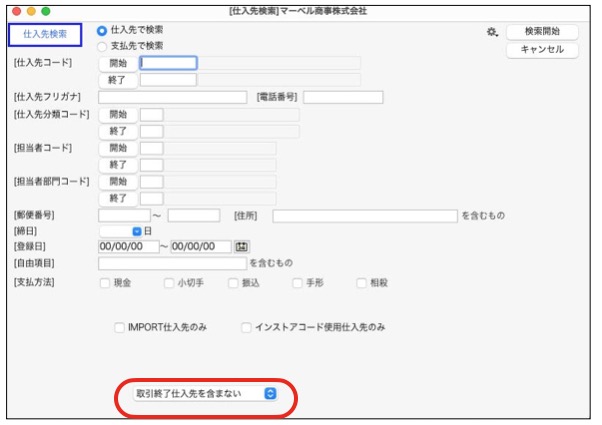The height and width of the screenshot is (425, 602).
Task: Click into the 住所 text field
Action: [x=365, y=215]
